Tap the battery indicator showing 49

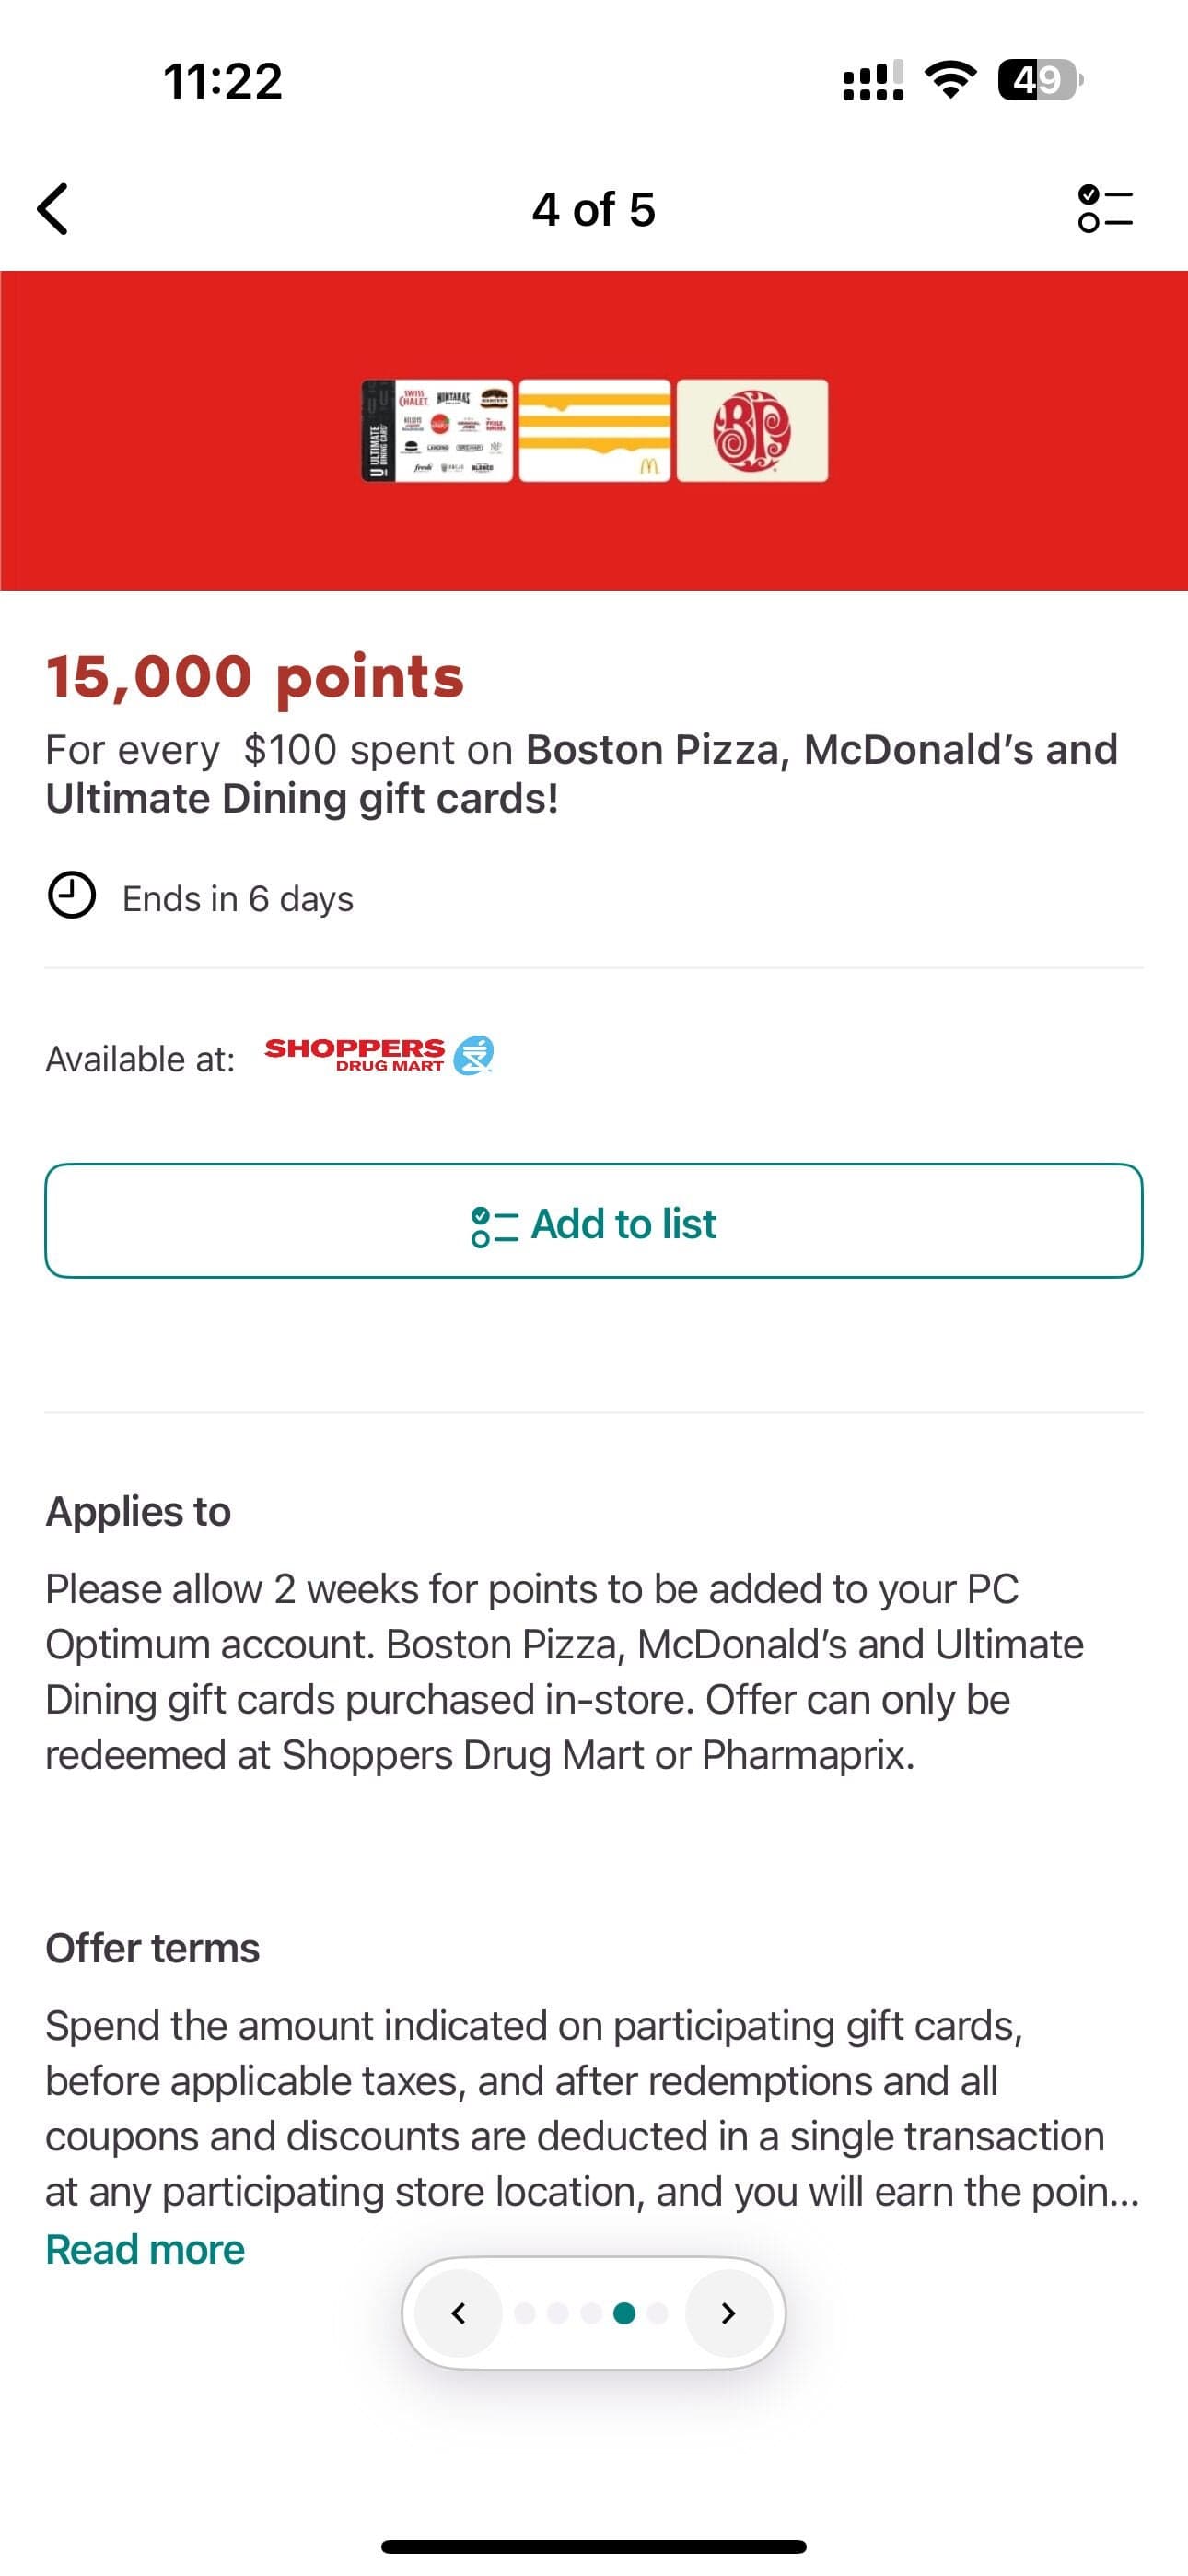[x=1039, y=80]
